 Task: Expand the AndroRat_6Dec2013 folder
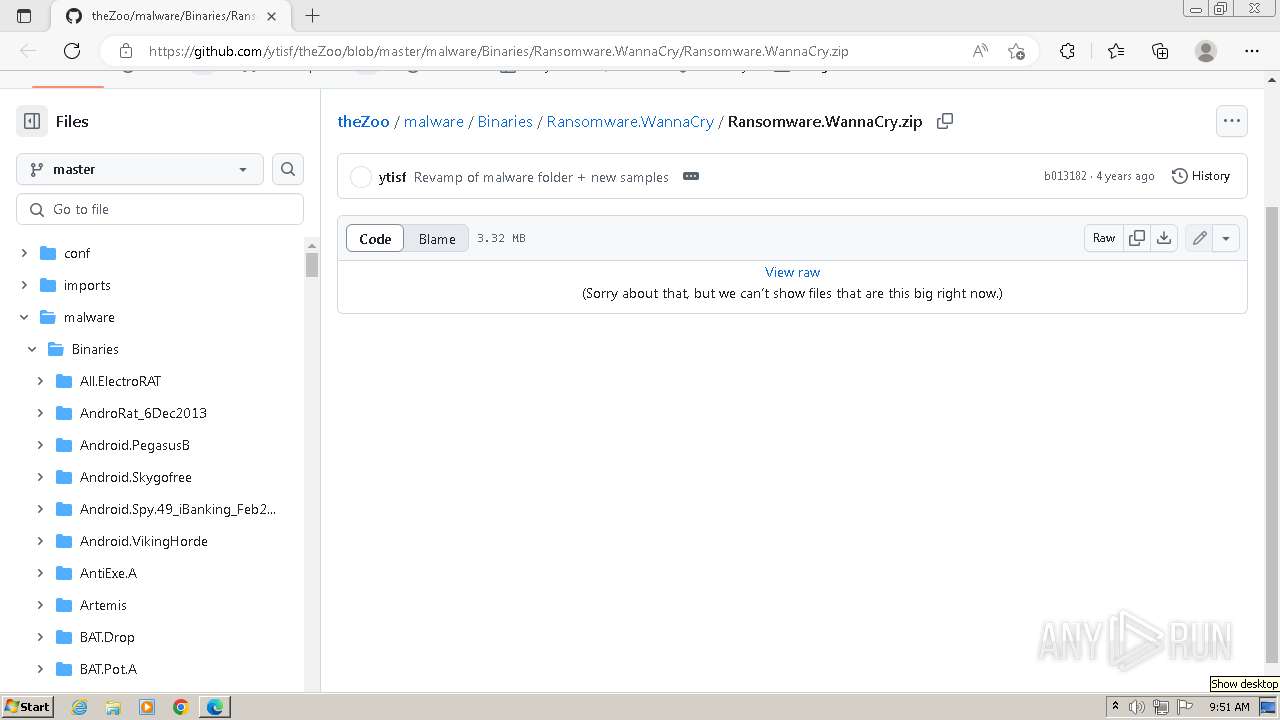click(40, 413)
